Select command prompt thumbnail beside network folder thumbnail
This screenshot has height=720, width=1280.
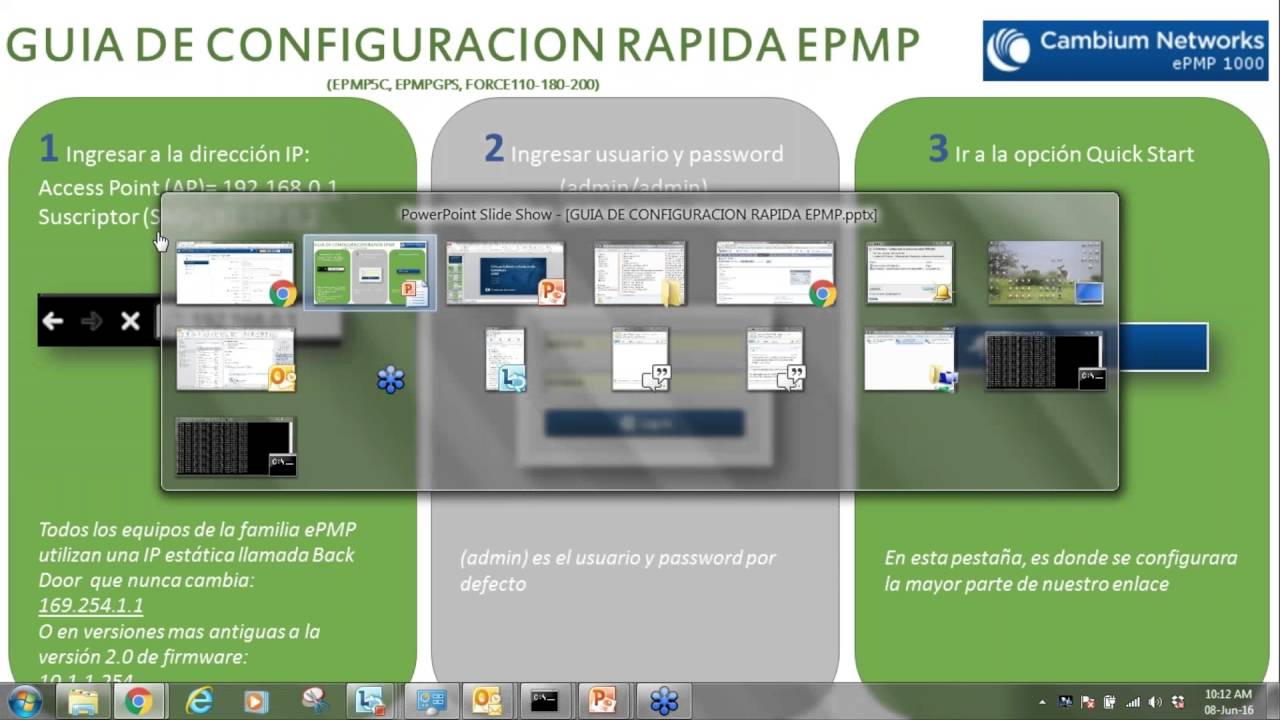tap(1045, 360)
